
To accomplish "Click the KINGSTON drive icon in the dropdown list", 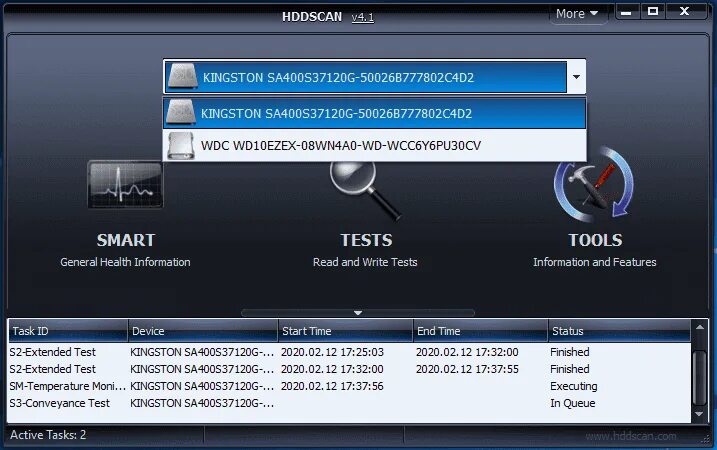I will 181,113.
